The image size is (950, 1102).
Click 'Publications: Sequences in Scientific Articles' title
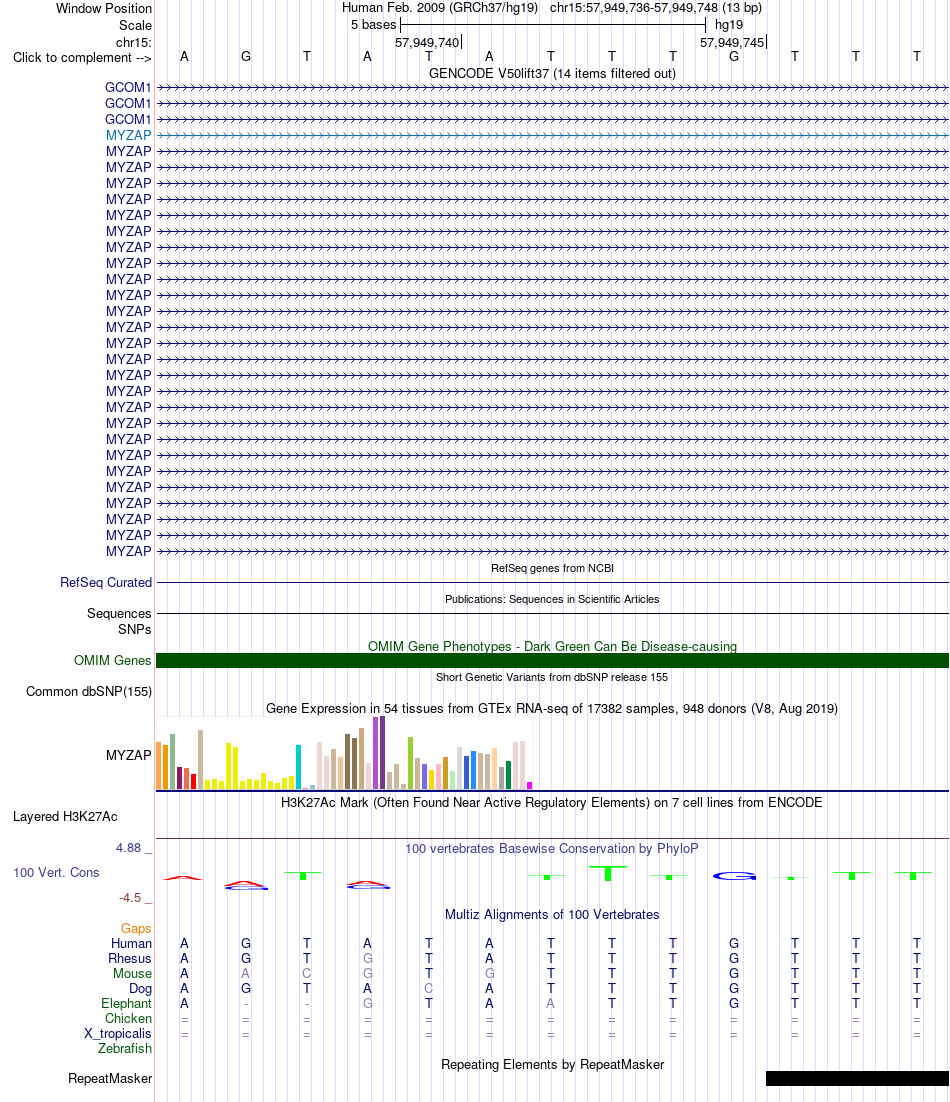tap(552, 599)
